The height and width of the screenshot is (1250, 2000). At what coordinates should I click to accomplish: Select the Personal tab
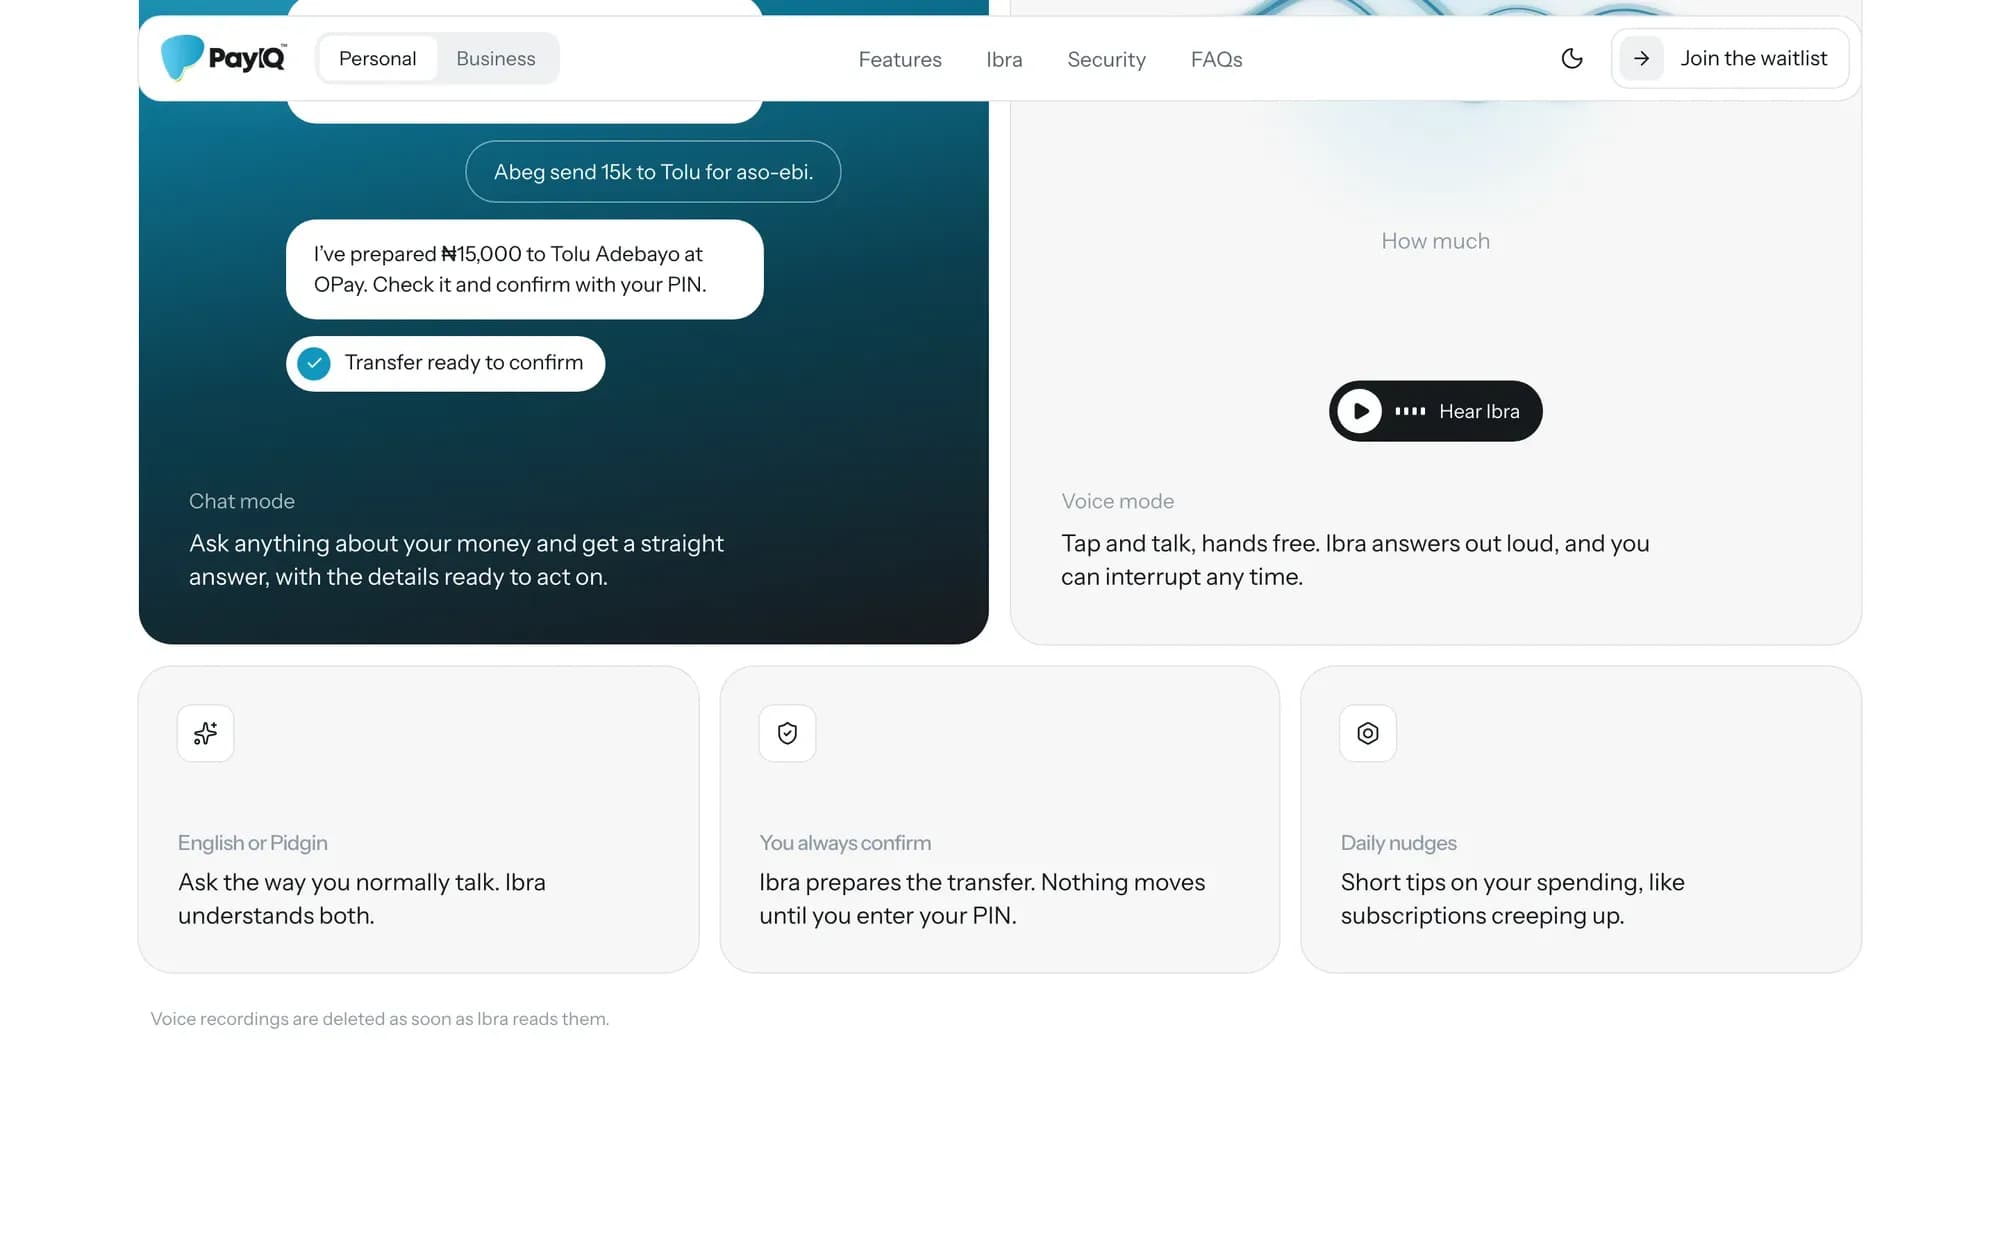click(x=377, y=59)
